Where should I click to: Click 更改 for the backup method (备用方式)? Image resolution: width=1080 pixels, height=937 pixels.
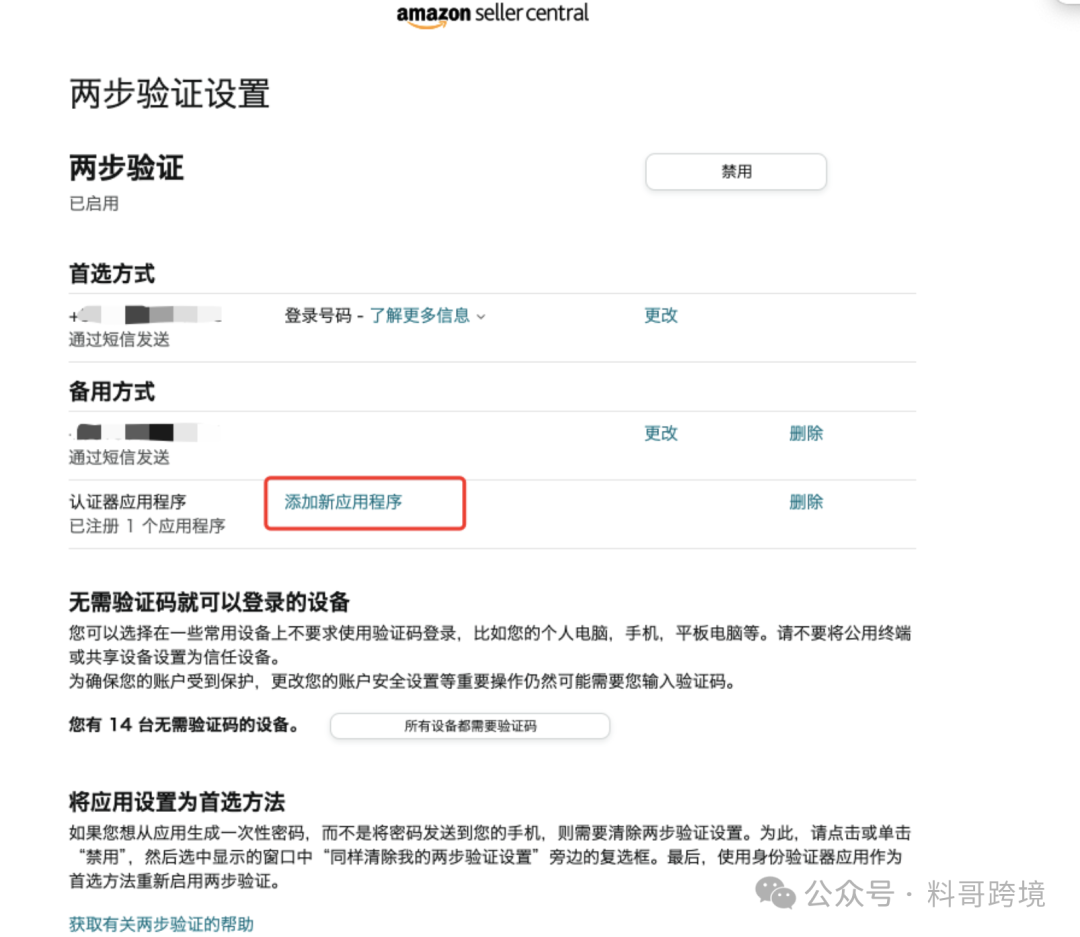[x=661, y=433]
